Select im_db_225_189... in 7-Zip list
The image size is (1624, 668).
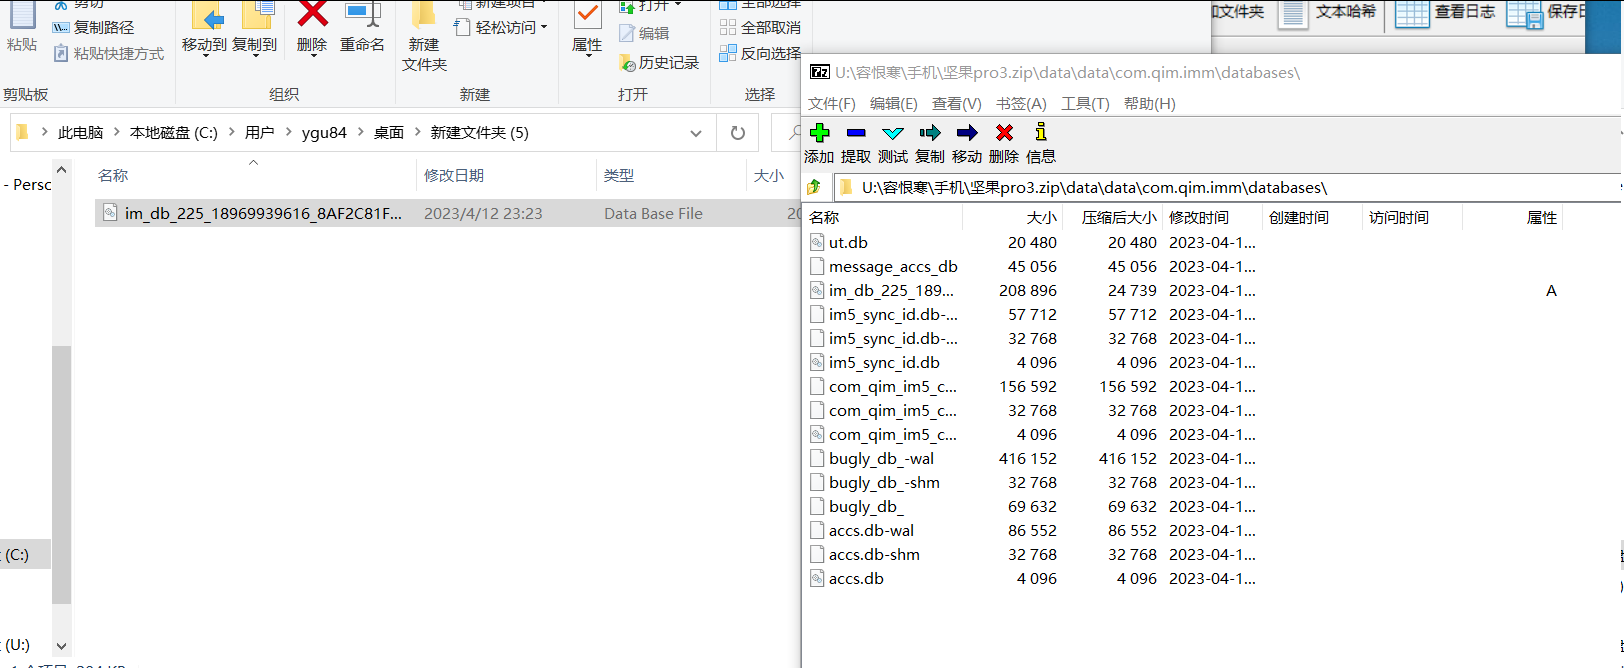[x=890, y=291]
